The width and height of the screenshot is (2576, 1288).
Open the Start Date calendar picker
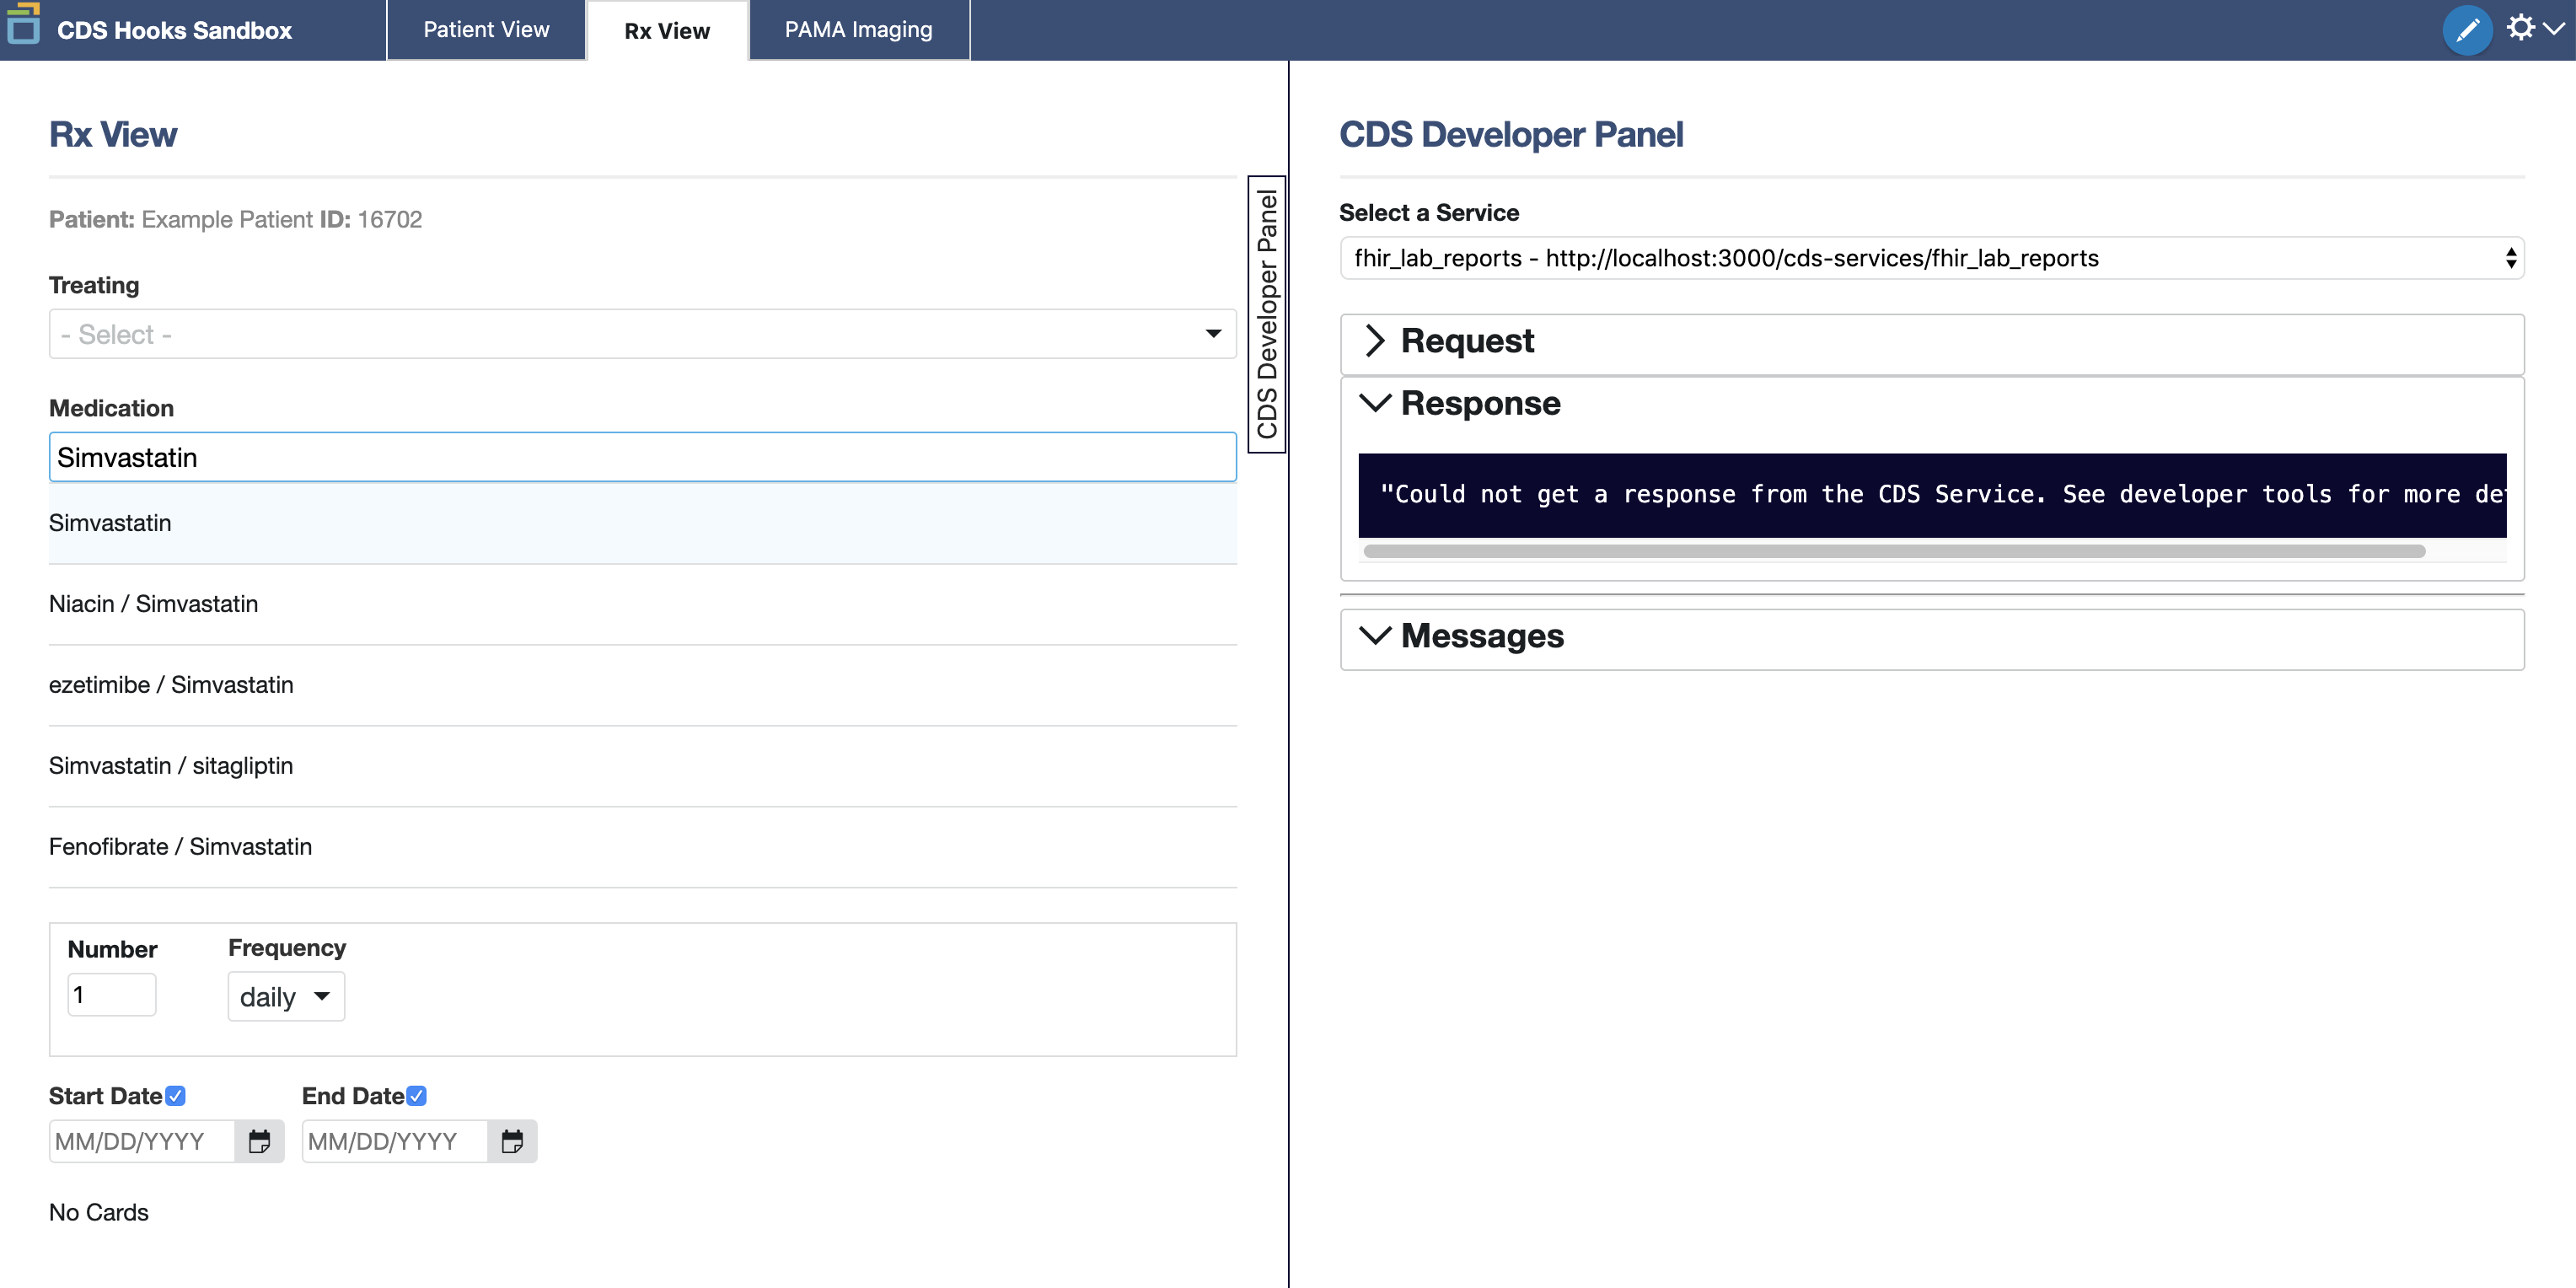(259, 1141)
